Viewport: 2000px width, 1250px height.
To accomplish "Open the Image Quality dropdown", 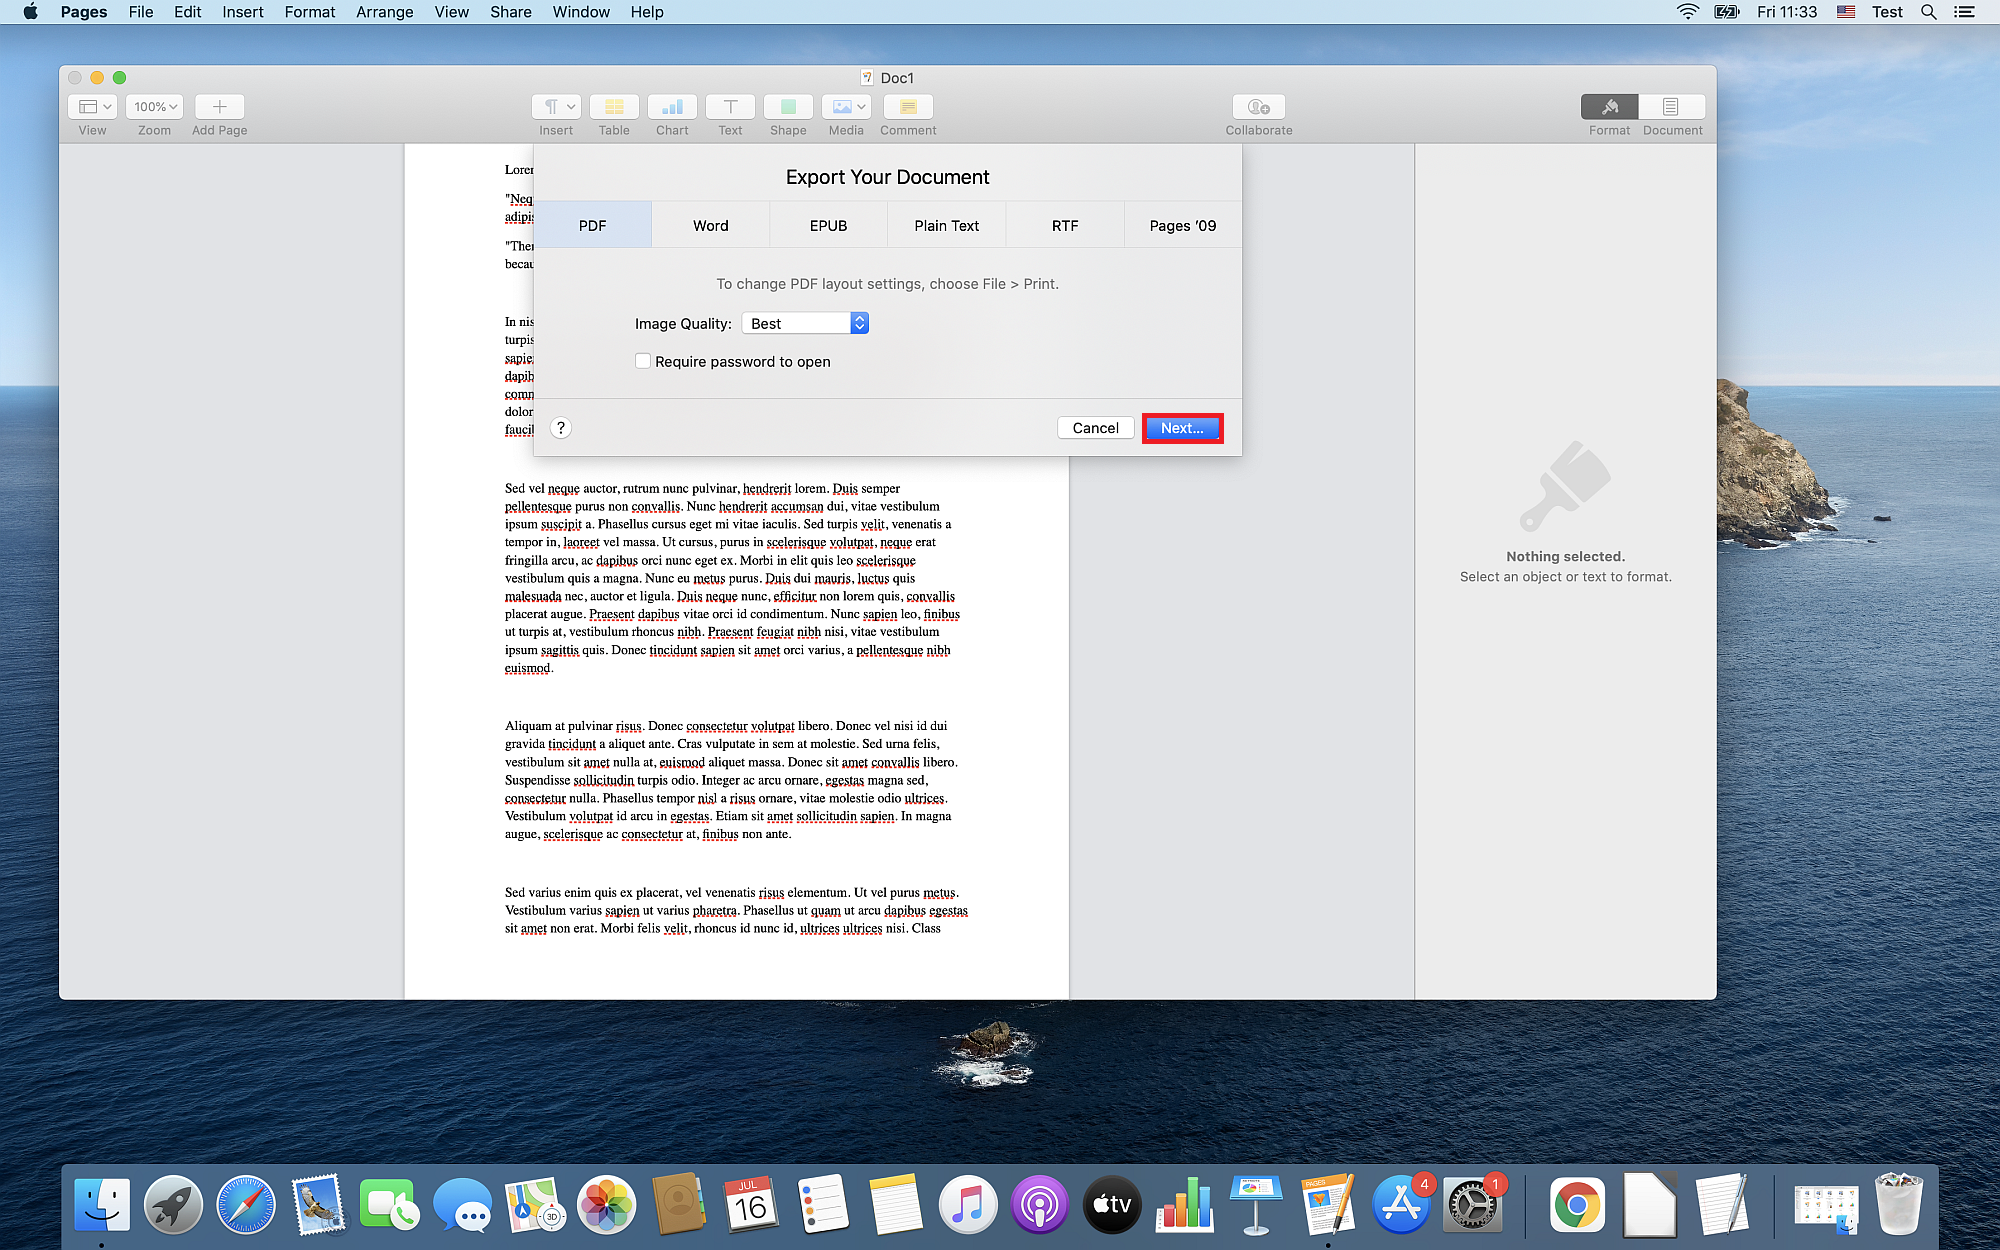I will [805, 323].
